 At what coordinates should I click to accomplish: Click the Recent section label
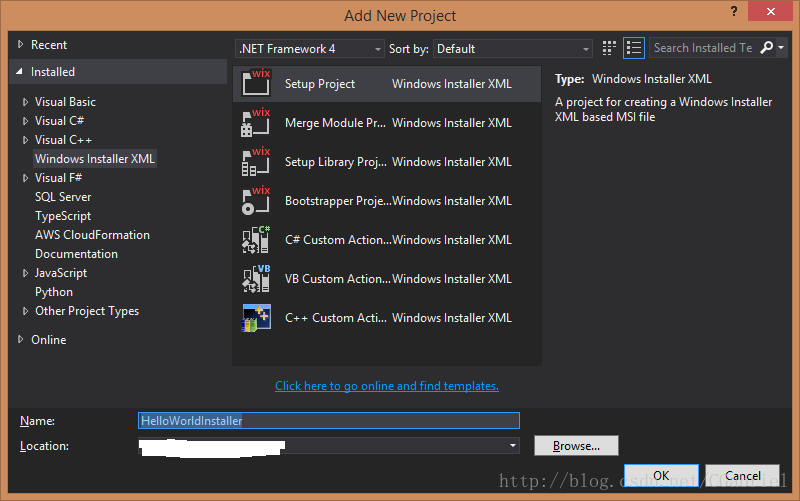coord(48,45)
